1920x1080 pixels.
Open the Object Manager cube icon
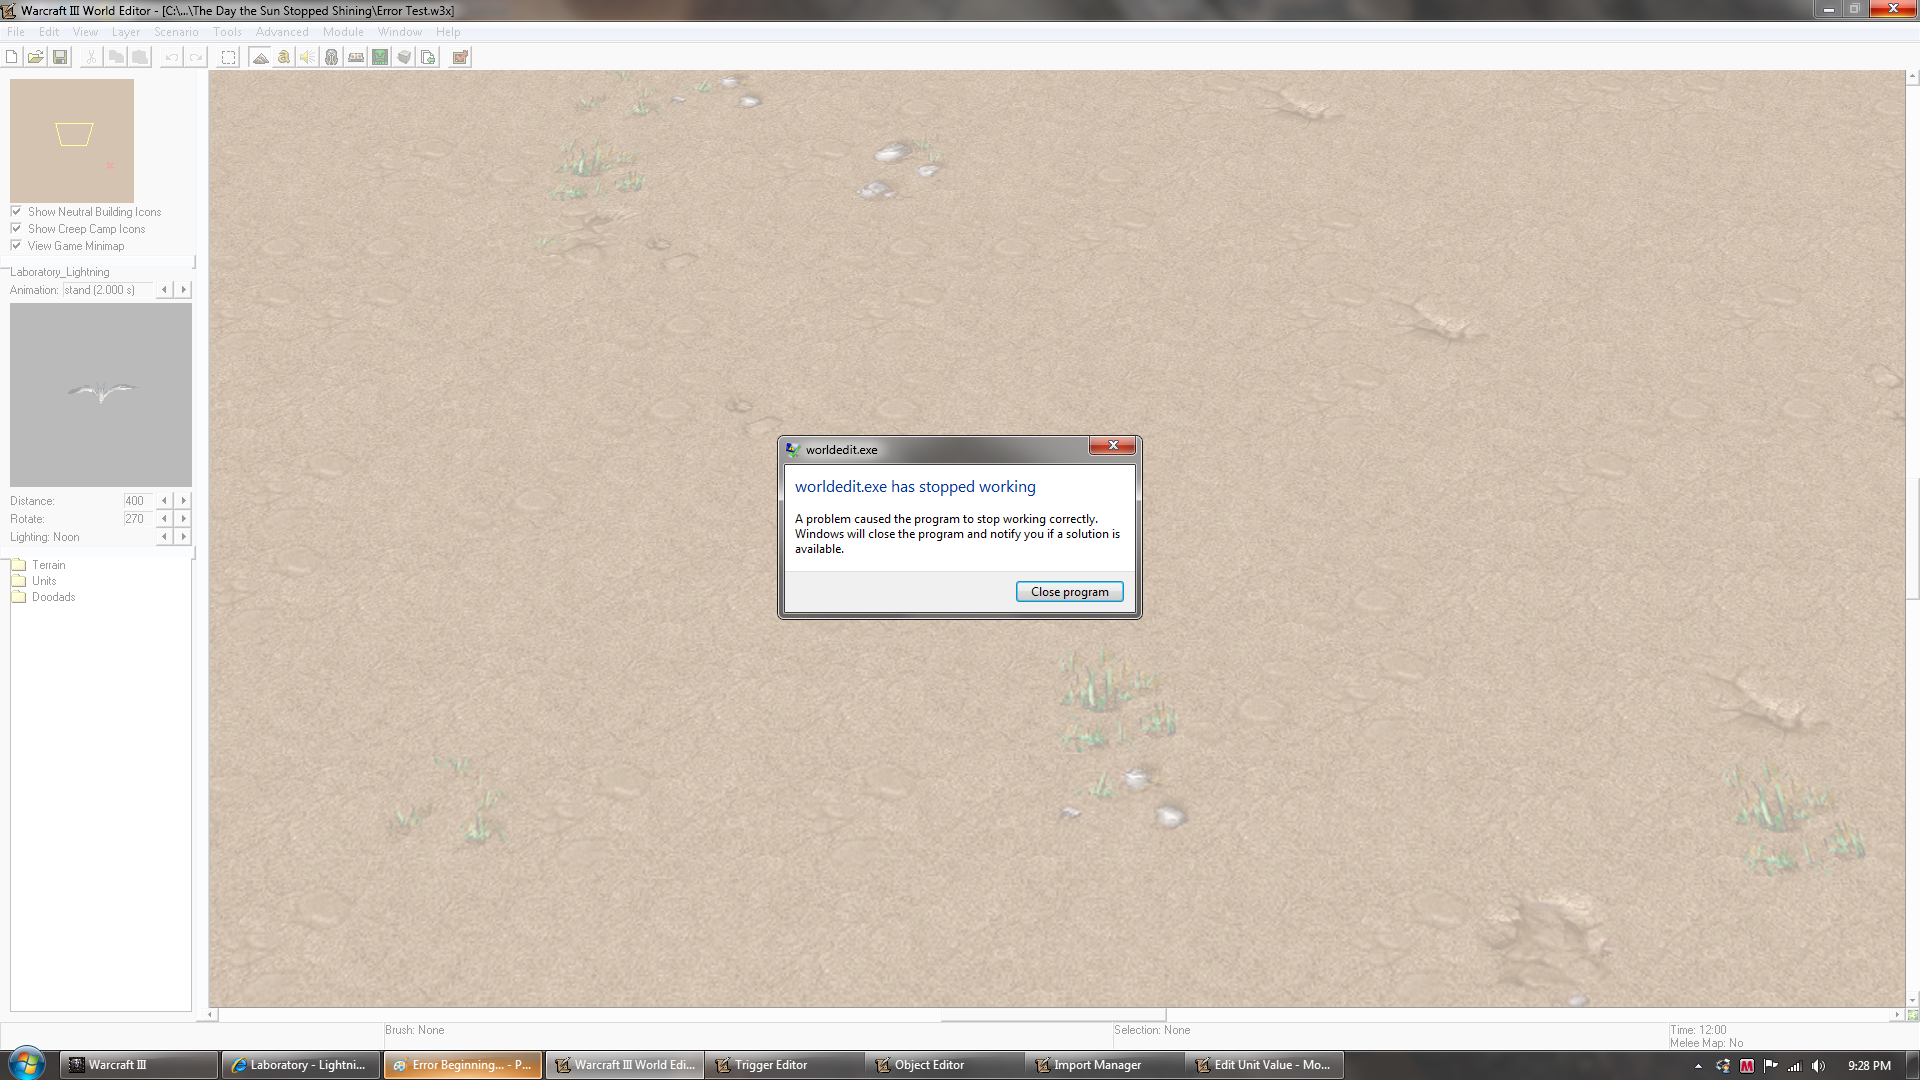(x=404, y=57)
